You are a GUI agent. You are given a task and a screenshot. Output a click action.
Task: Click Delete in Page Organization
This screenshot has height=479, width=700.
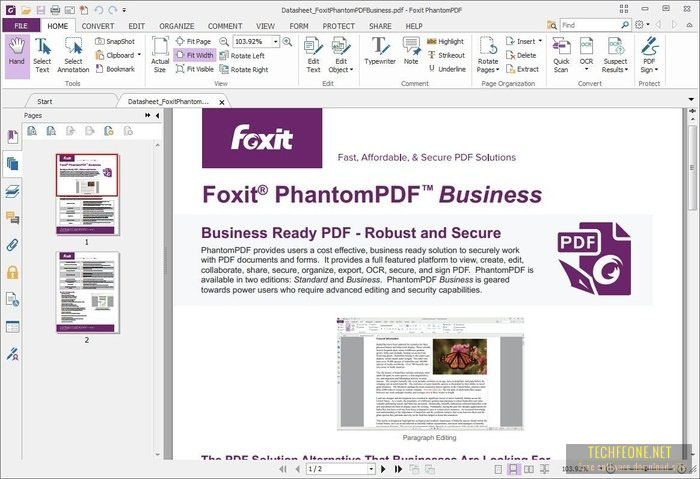[x=521, y=55]
